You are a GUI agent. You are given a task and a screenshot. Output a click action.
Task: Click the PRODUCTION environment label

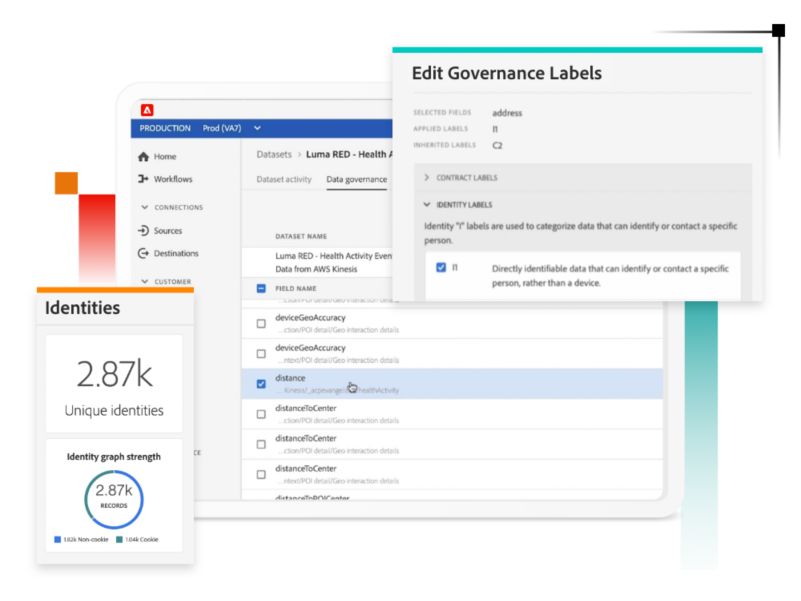coord(165,128)
